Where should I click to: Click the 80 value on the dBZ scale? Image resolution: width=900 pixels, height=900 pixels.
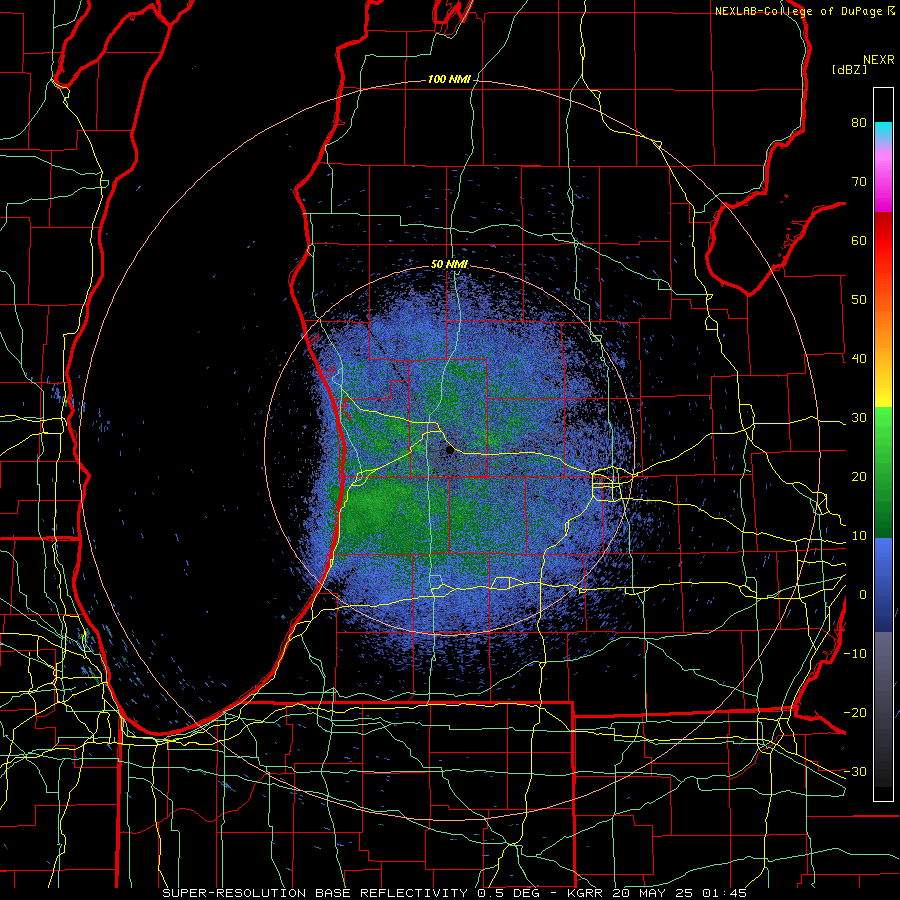click(x=859, y=123)
